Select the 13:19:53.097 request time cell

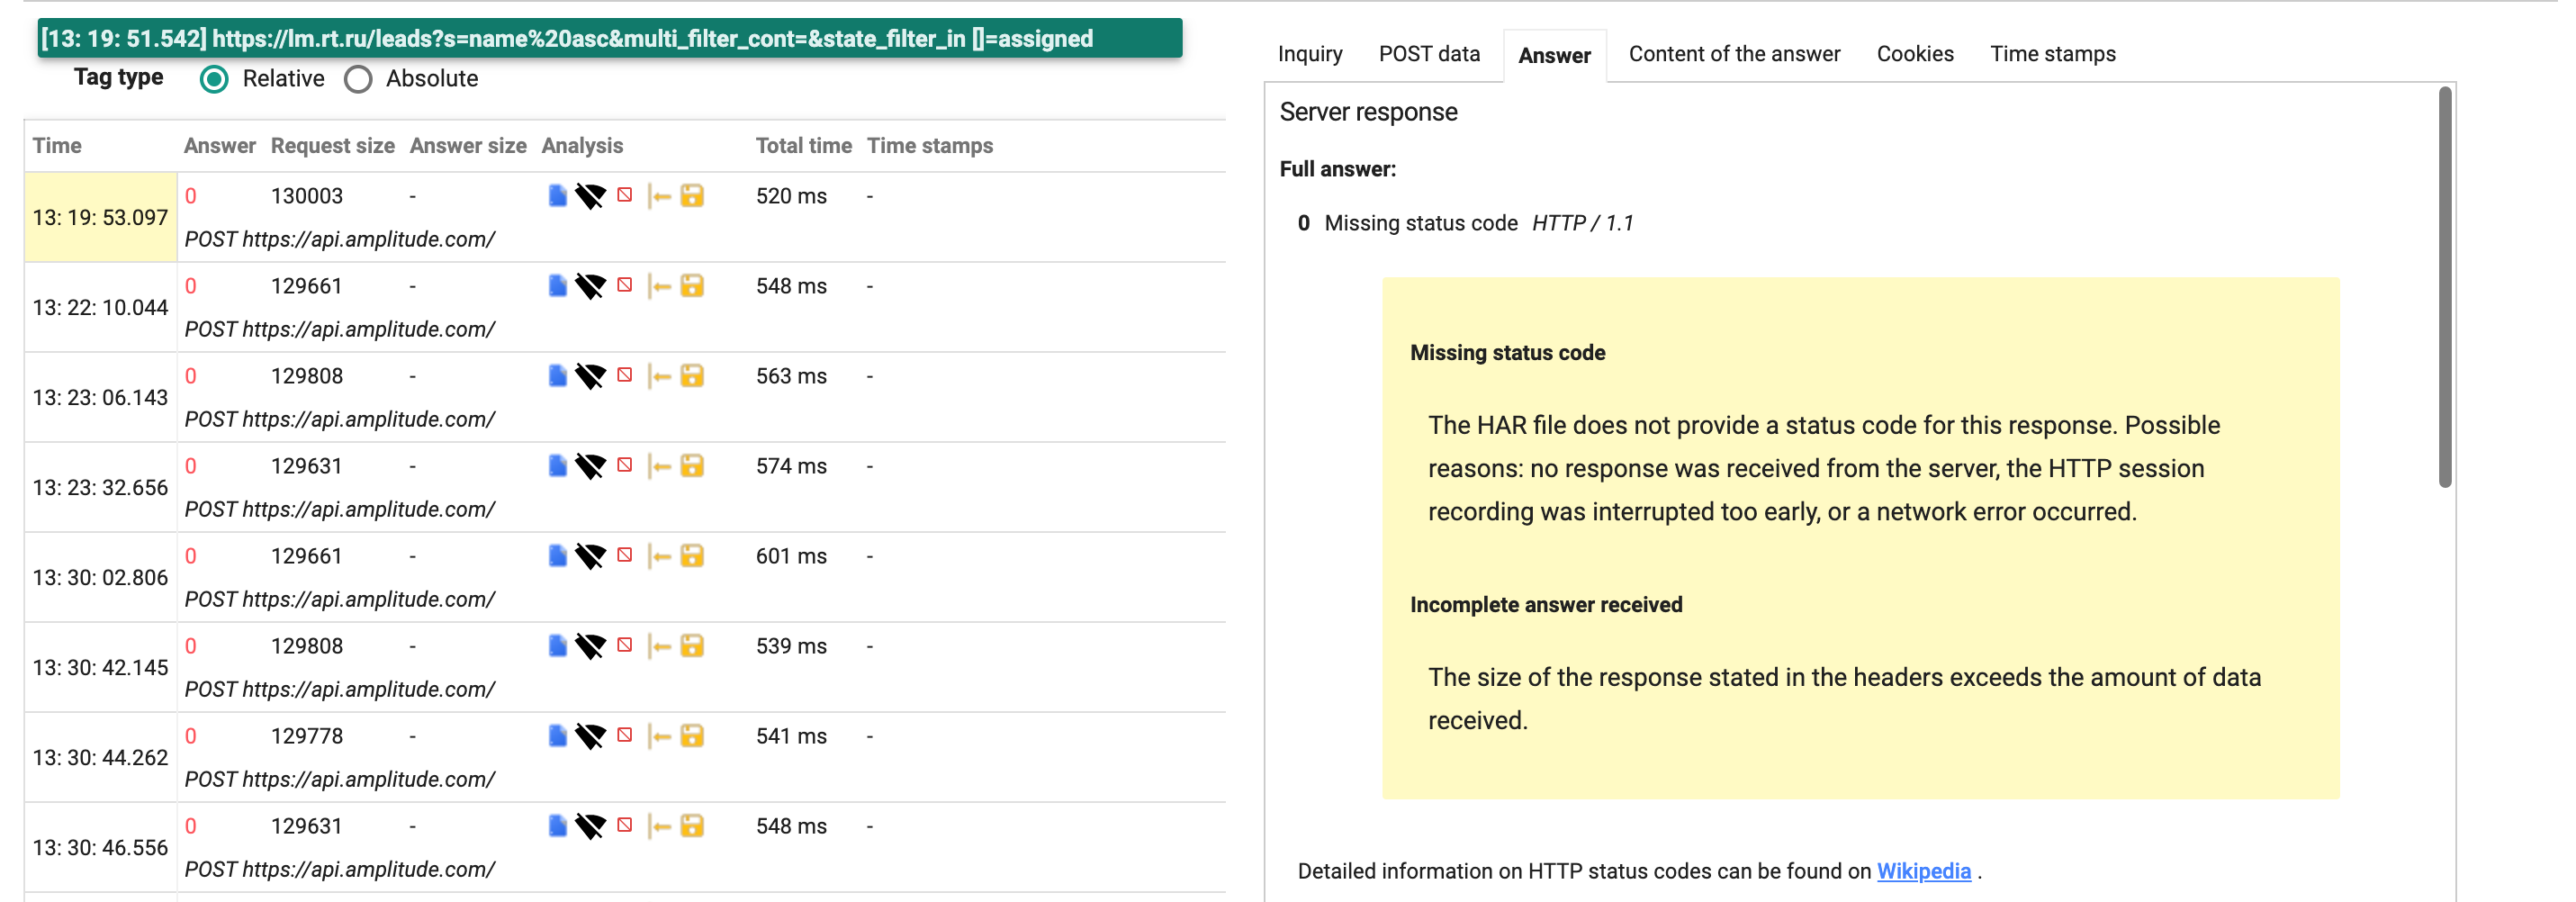pyautogui.click(x=100, y=217)
